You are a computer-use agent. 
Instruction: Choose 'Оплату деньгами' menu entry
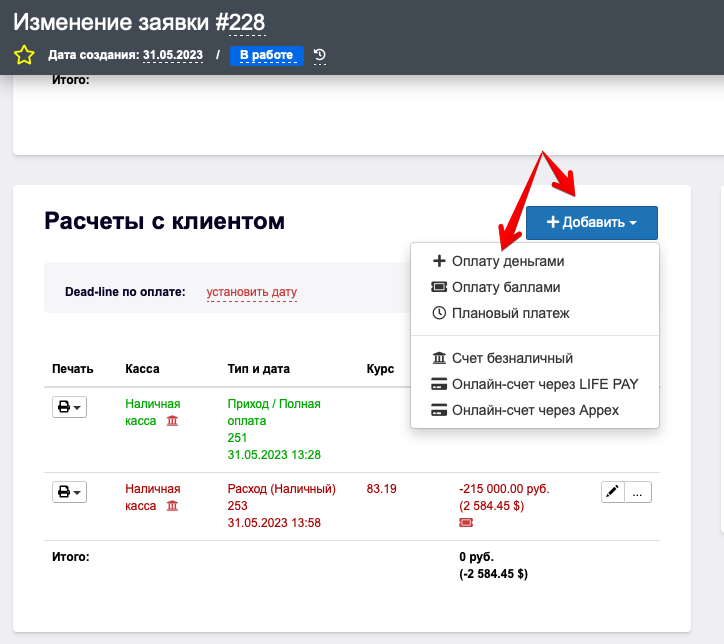(x=535, y=261)
